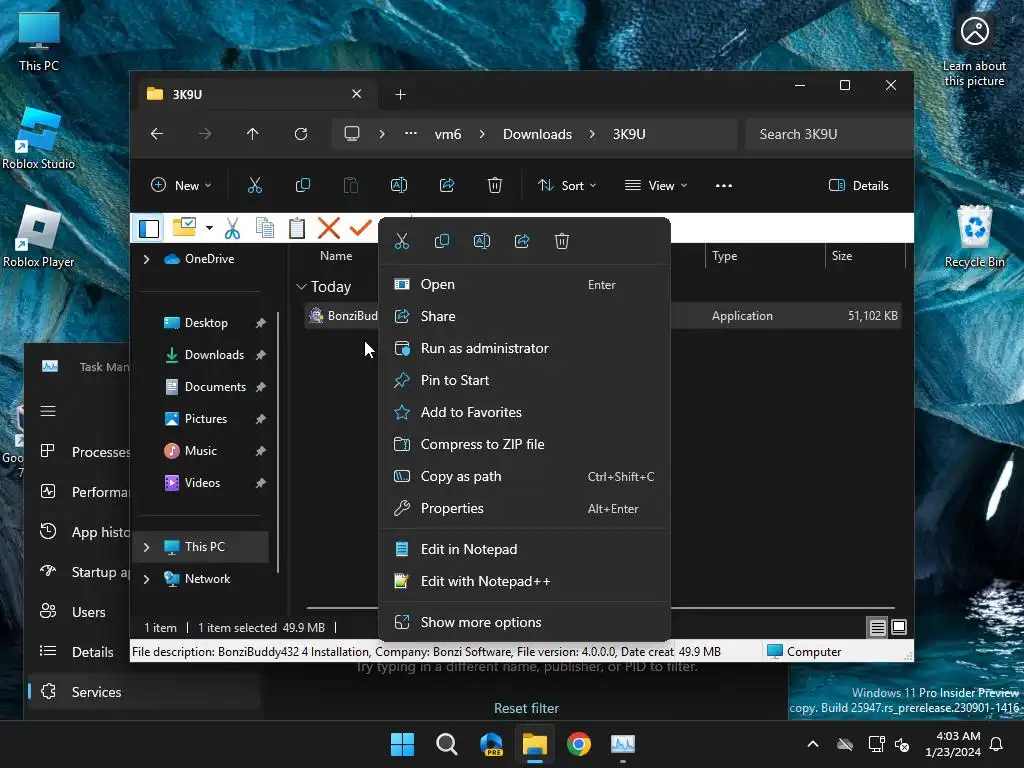Expand chevron after Downloads in address bar

point(592,134)
